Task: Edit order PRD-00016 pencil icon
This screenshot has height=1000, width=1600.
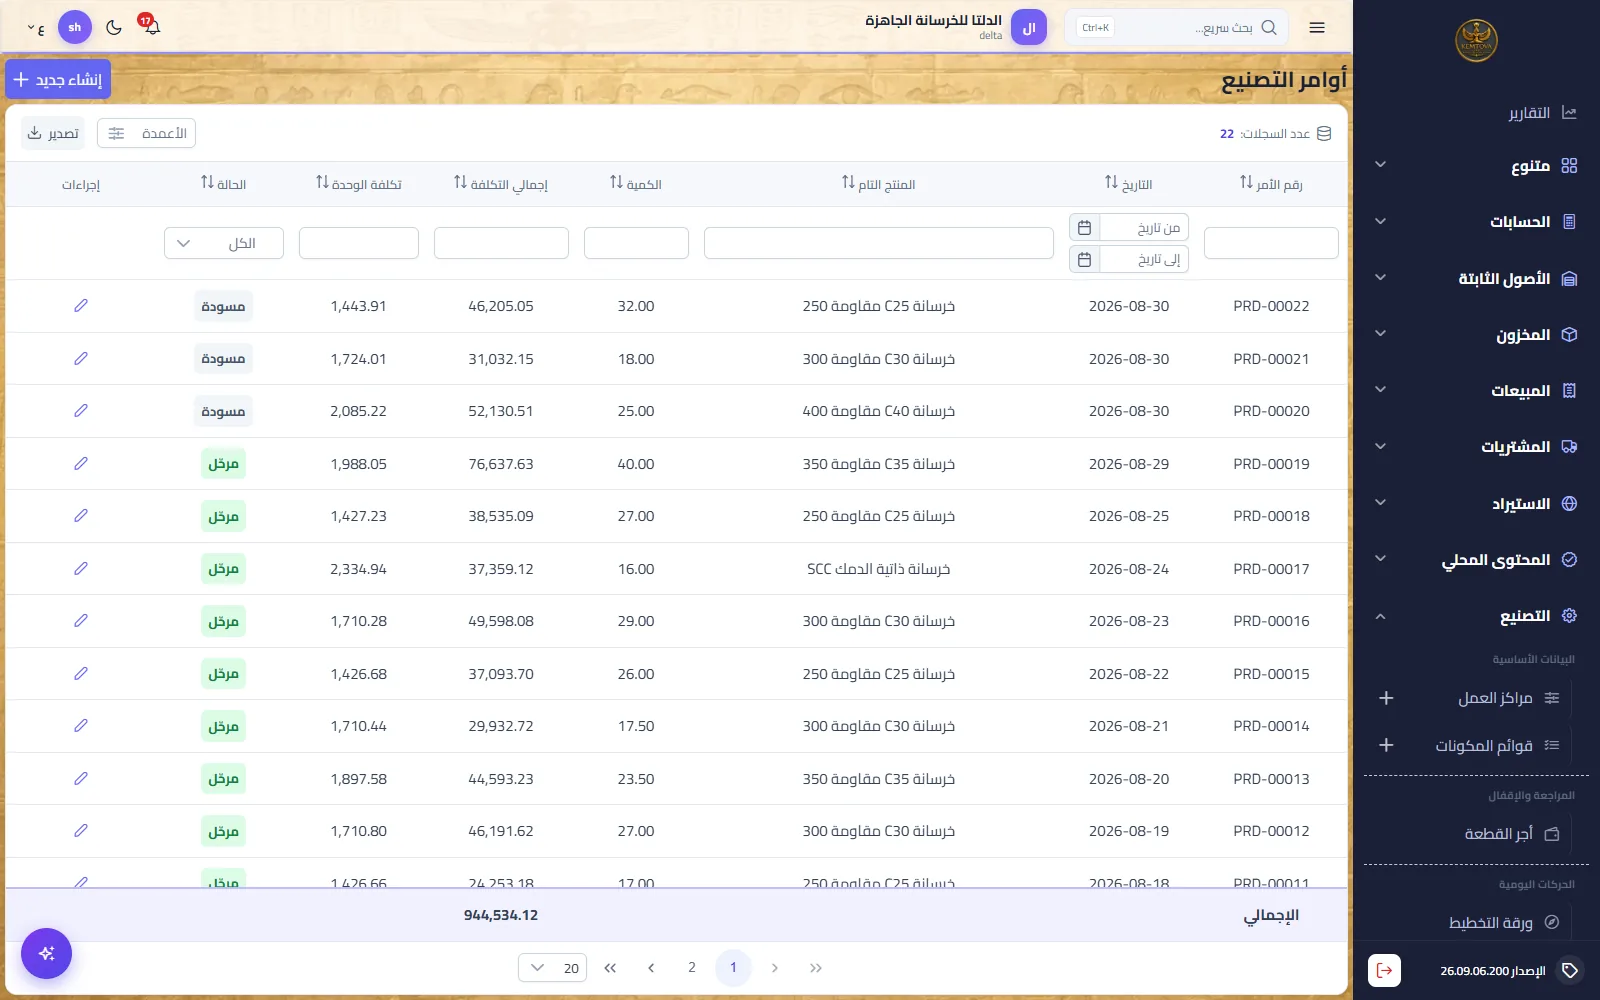Action: [81, 621]
